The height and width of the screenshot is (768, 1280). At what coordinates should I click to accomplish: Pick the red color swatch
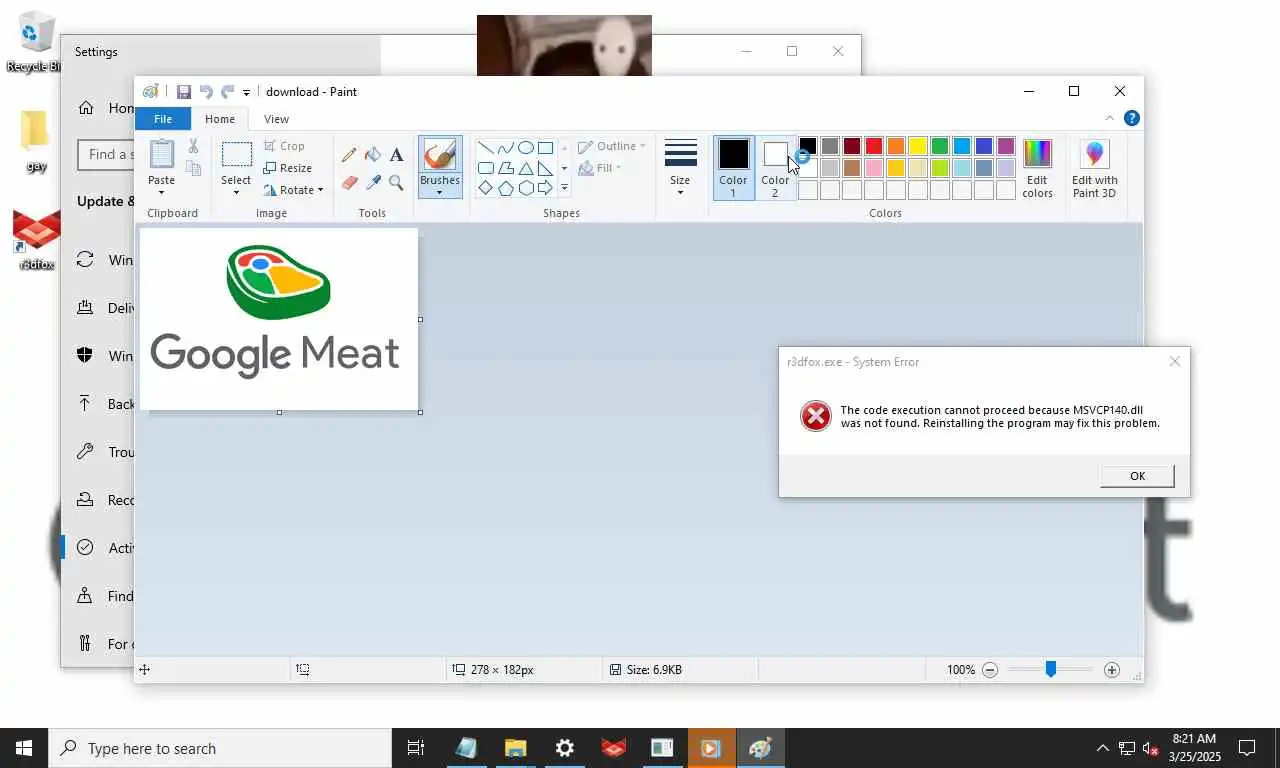(874, 147)
